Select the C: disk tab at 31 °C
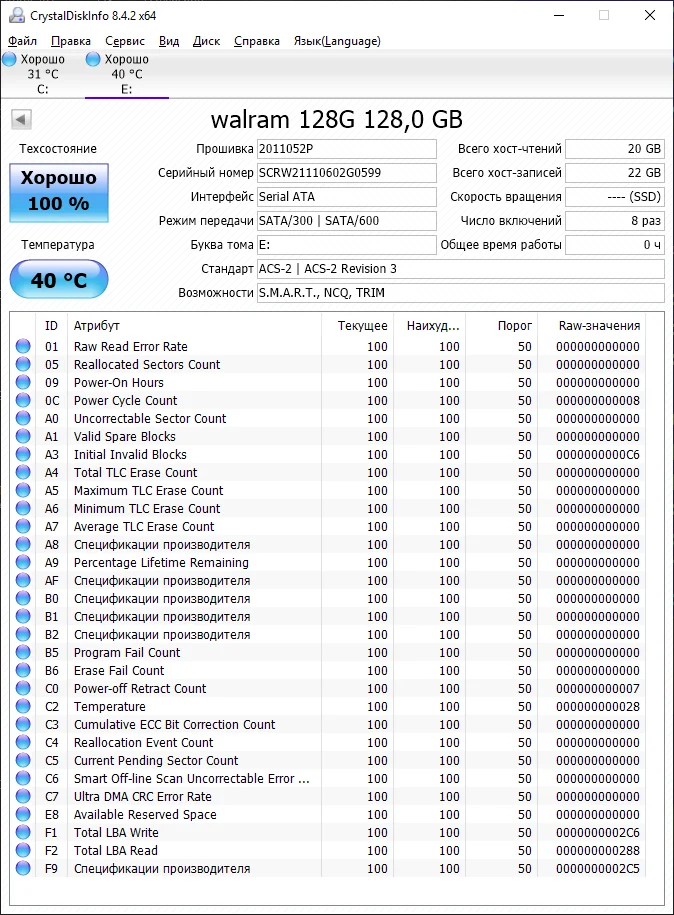 (x=42, y=74)
